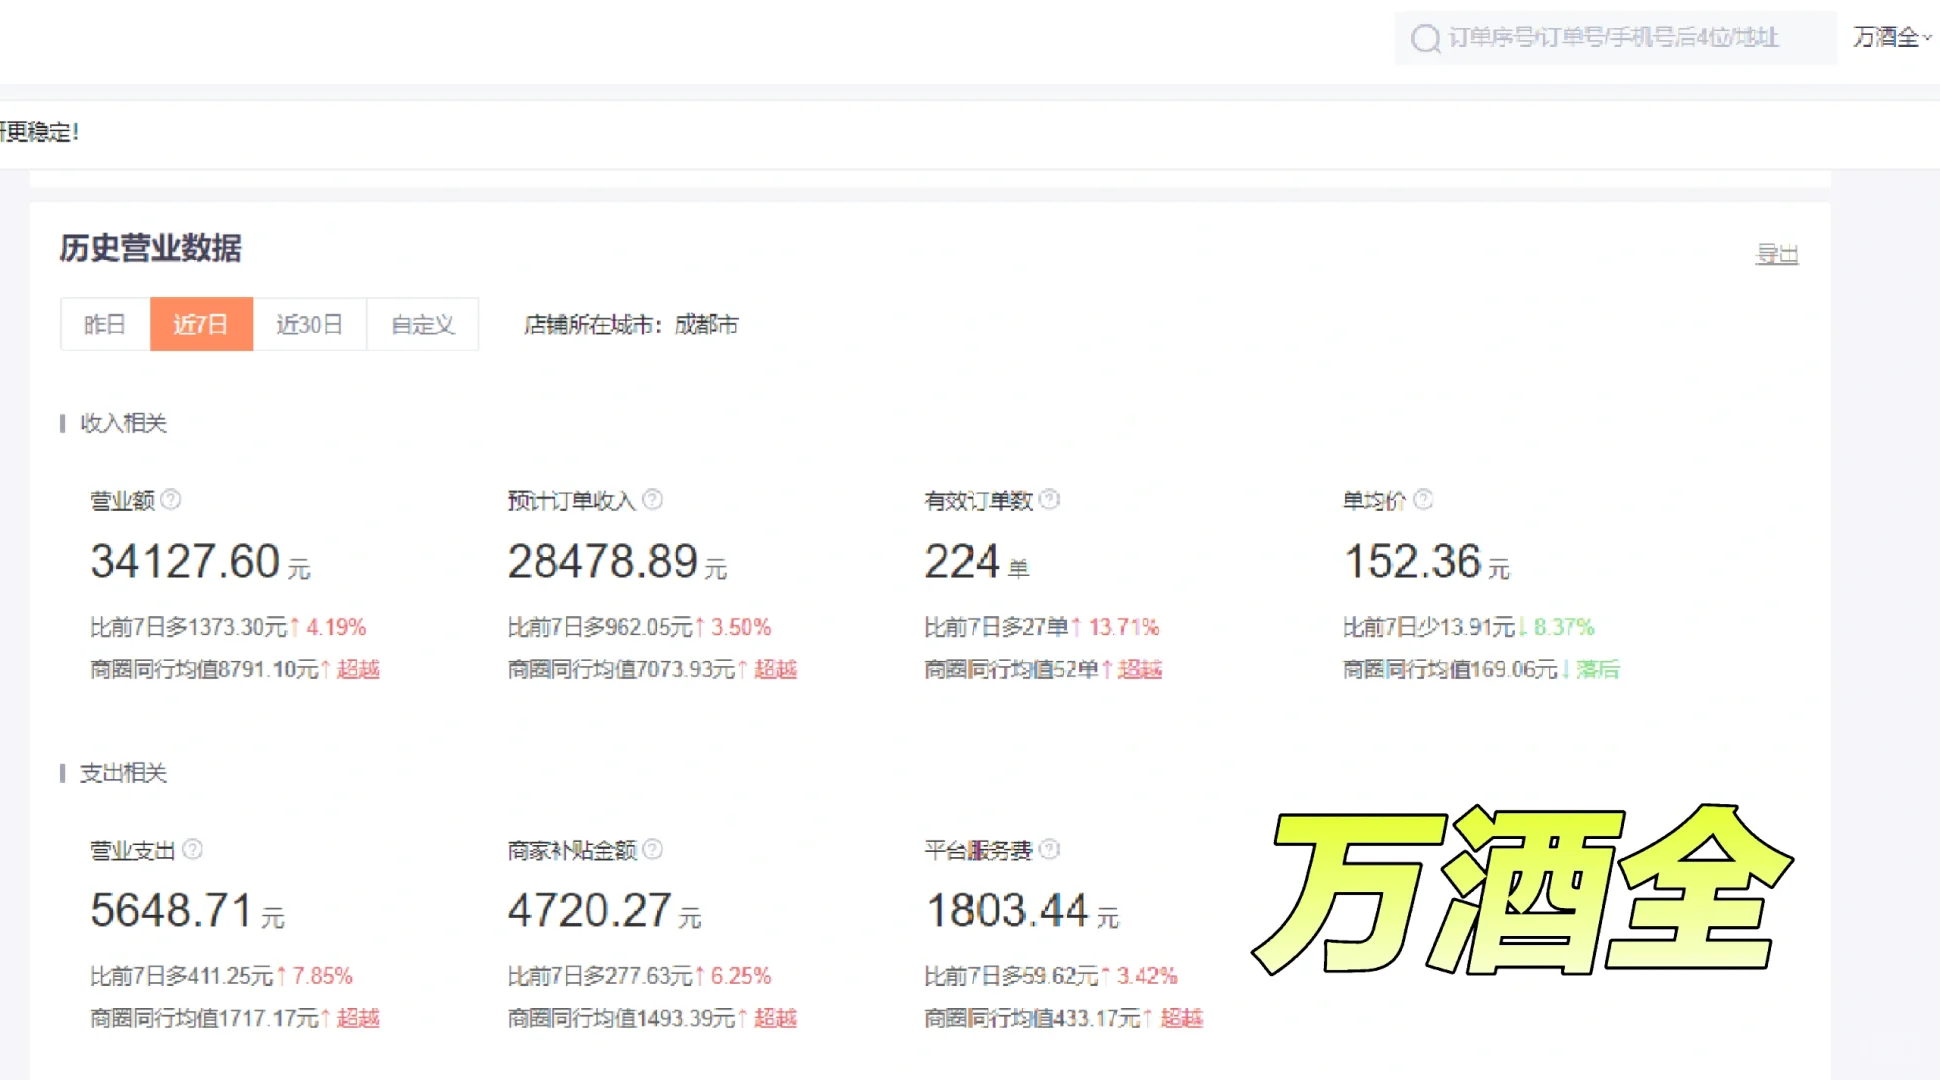Viewport: 1940px width, 1080px height.
Task: Click 超越 next to 1493.39元
Action: point(775,1018)
